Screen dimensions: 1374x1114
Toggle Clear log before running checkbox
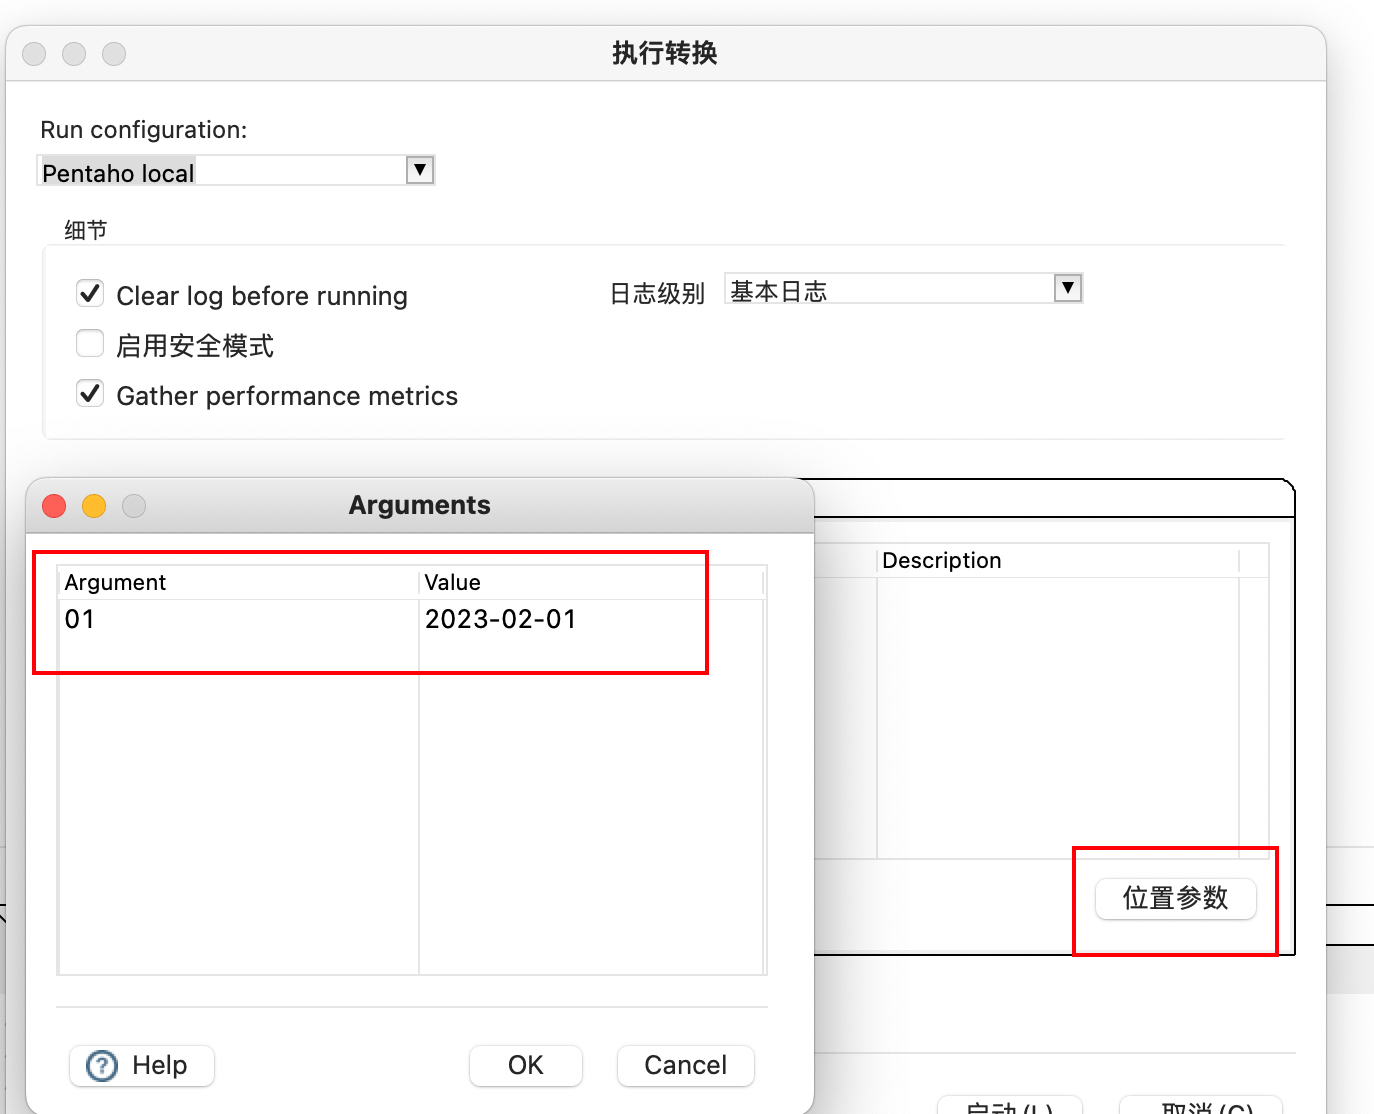[90, 294]
